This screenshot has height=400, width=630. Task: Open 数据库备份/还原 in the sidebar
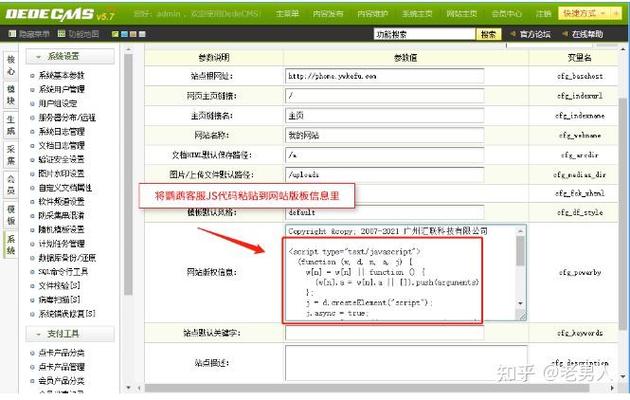(67, 257)
